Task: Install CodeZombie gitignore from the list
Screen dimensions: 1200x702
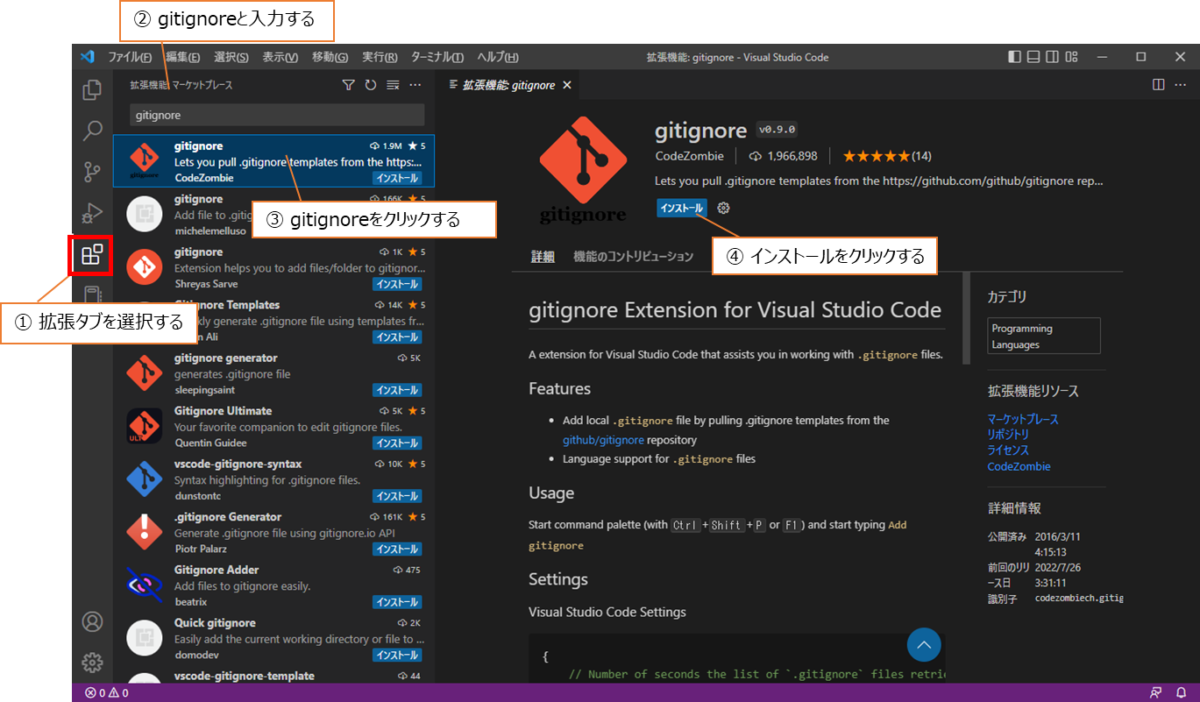Action: pyautogui.click(x=397, y=178)
